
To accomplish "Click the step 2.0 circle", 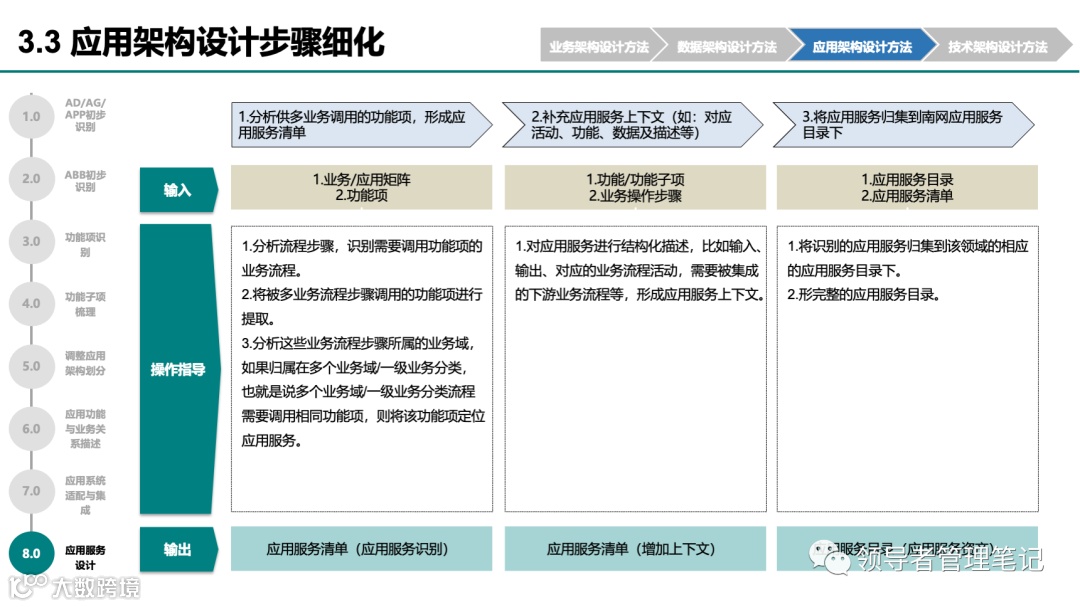I will [x=31, y=178].
